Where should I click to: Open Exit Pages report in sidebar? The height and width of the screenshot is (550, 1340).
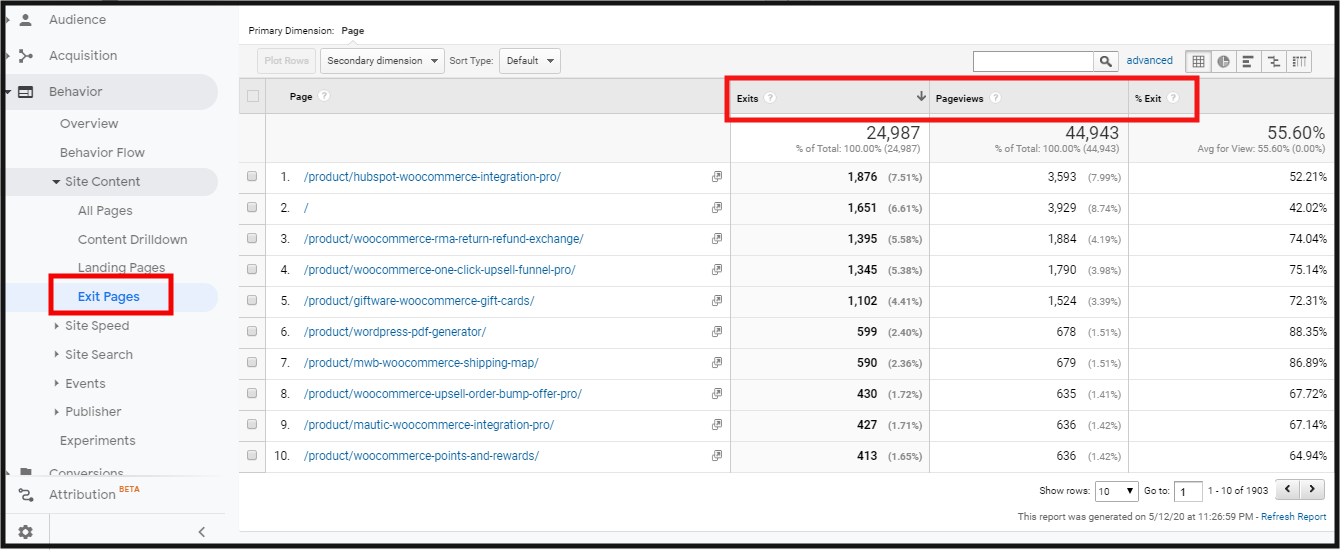tap(108, 297)
